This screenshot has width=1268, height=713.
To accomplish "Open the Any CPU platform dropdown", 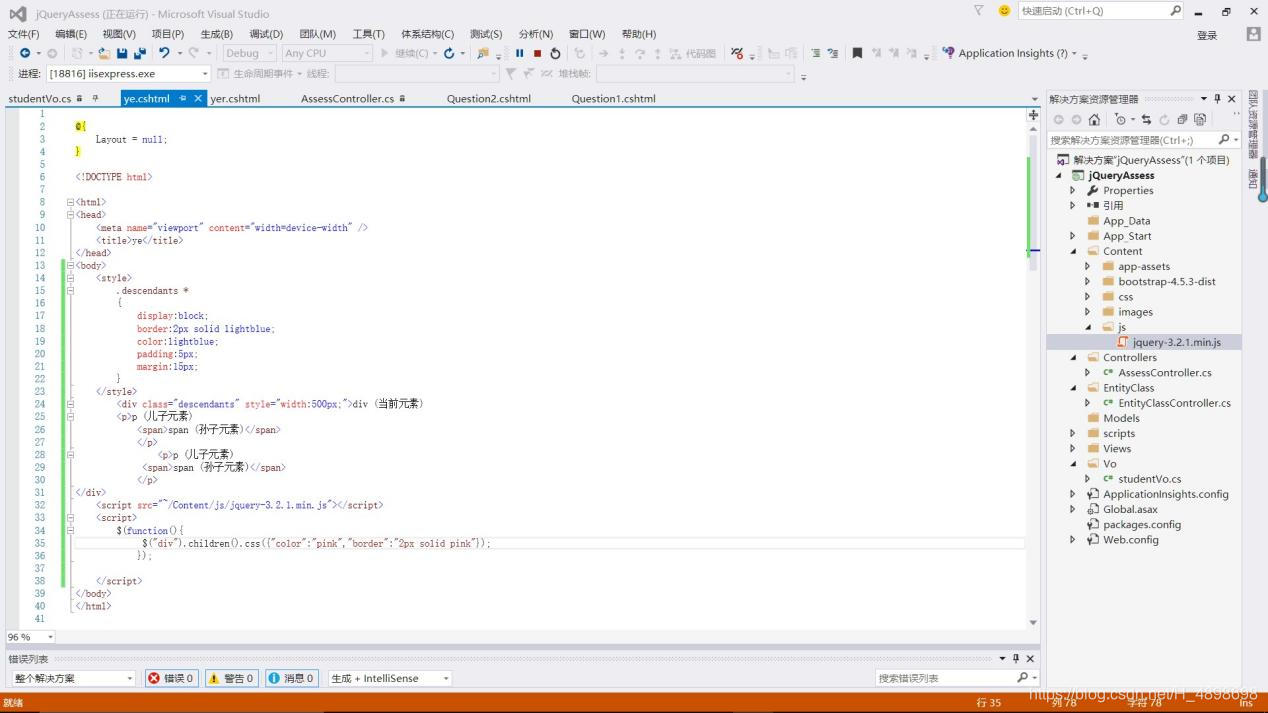I will pos(326,53).
